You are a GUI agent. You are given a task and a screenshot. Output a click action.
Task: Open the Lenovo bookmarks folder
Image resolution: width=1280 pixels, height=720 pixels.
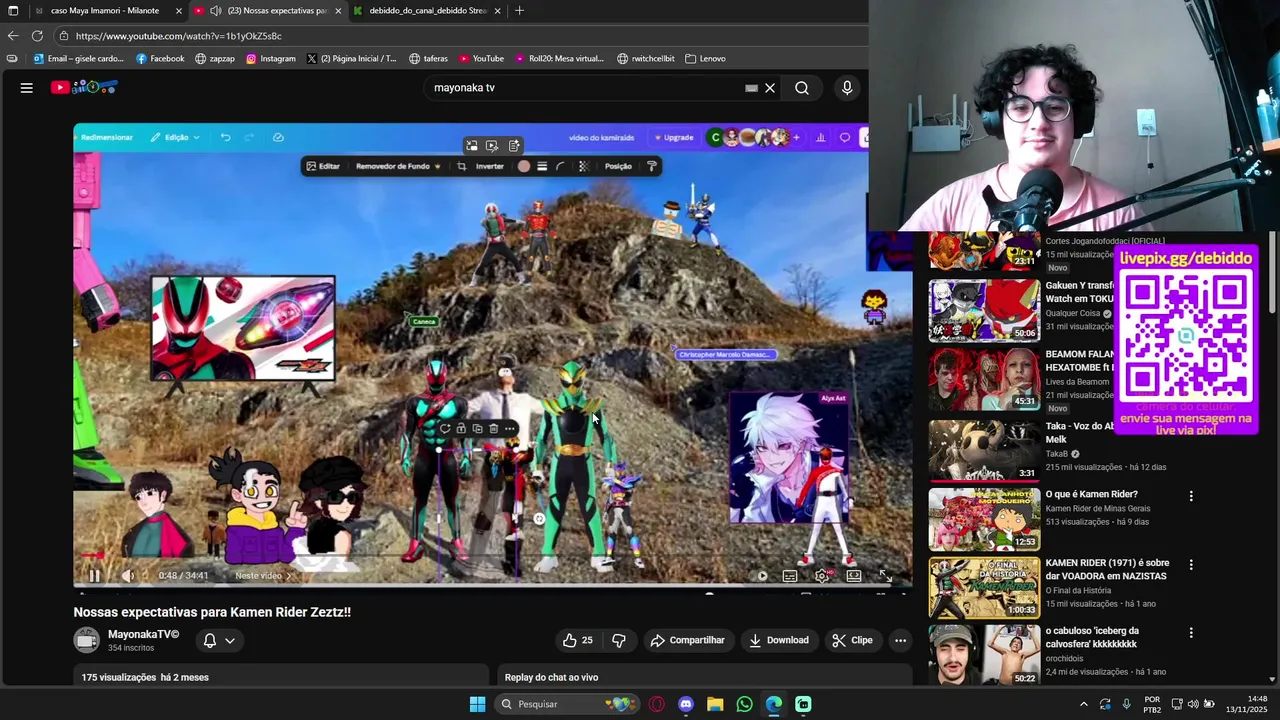(x=705, y=59)
